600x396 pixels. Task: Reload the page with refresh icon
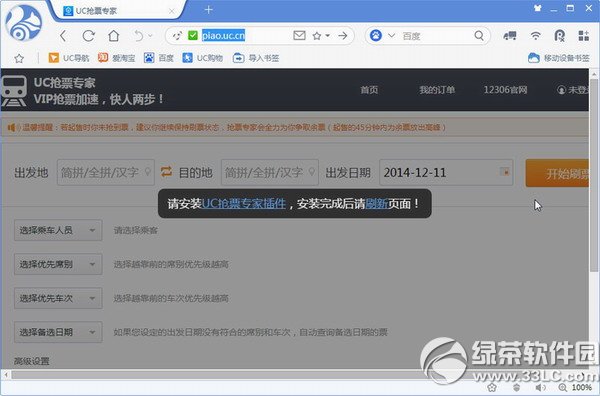(89, 36)
